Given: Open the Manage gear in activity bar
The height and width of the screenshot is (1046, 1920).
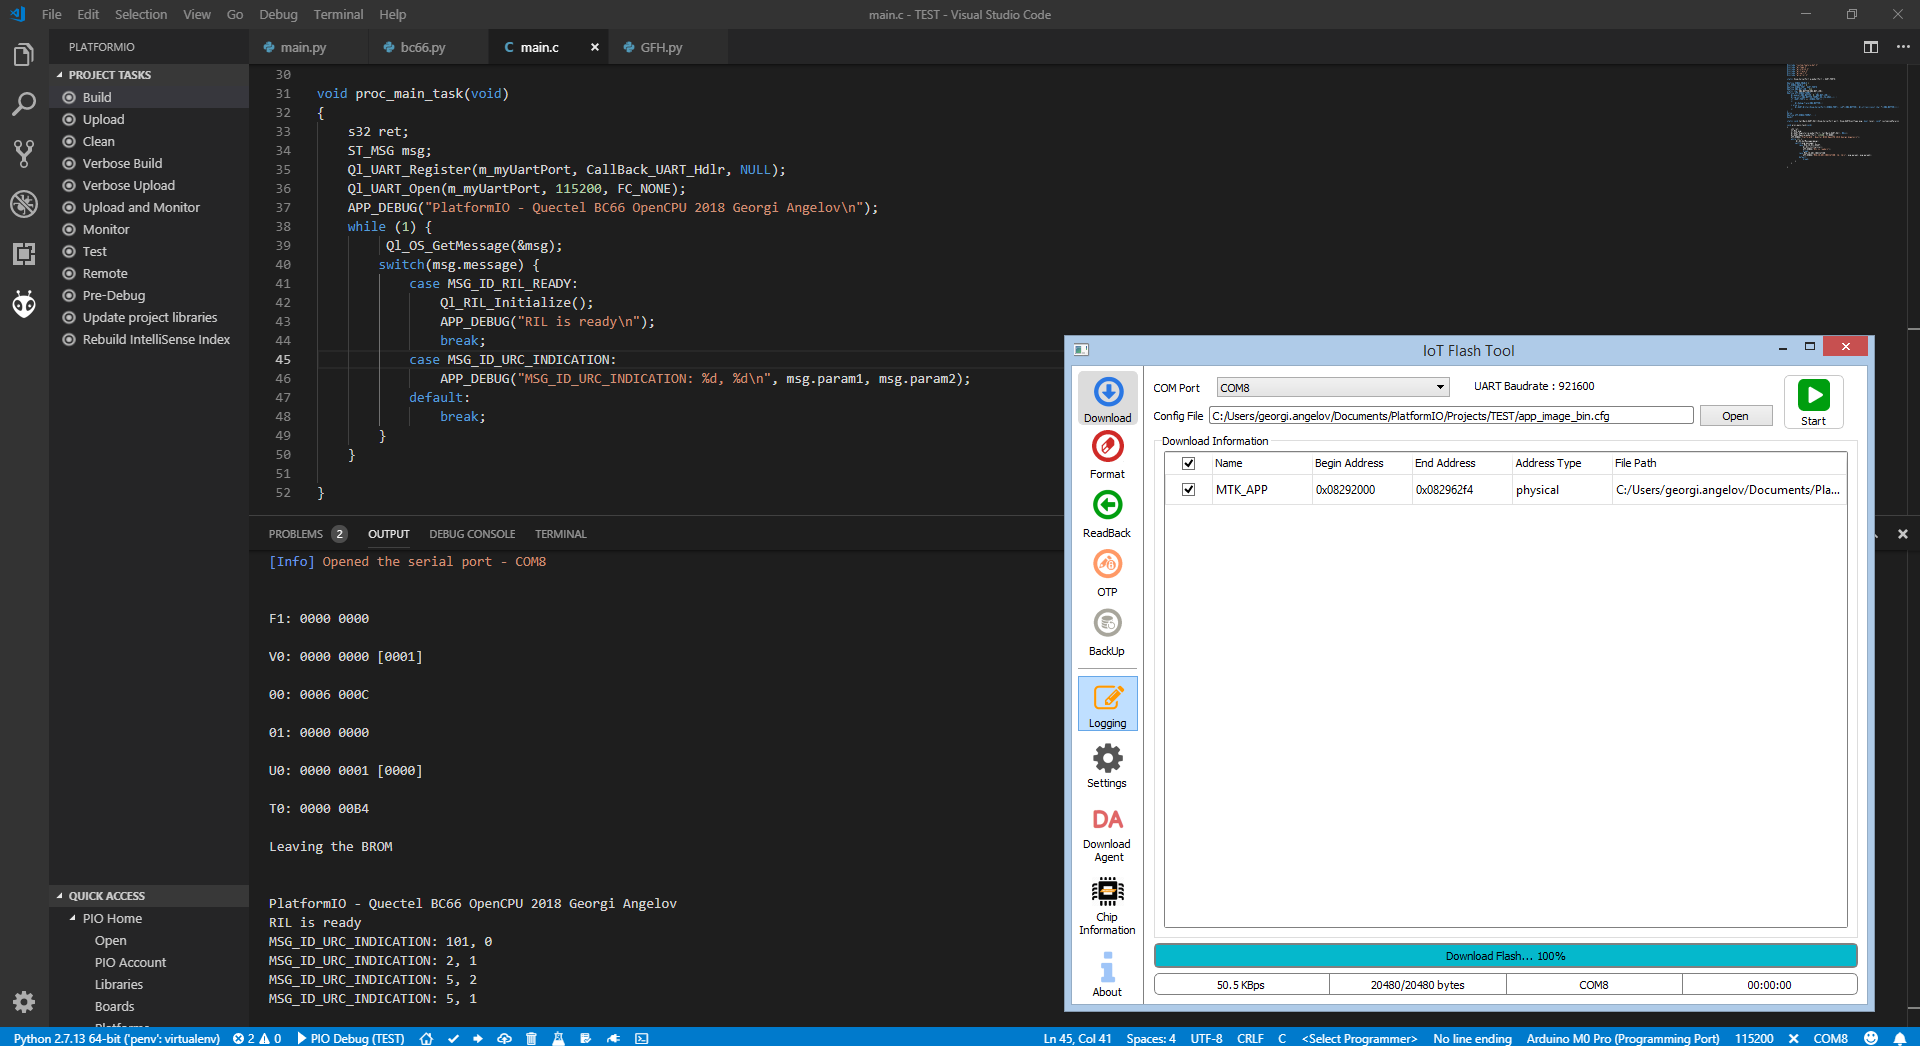Looking at the screenshot, I should tap(24, 1001).
